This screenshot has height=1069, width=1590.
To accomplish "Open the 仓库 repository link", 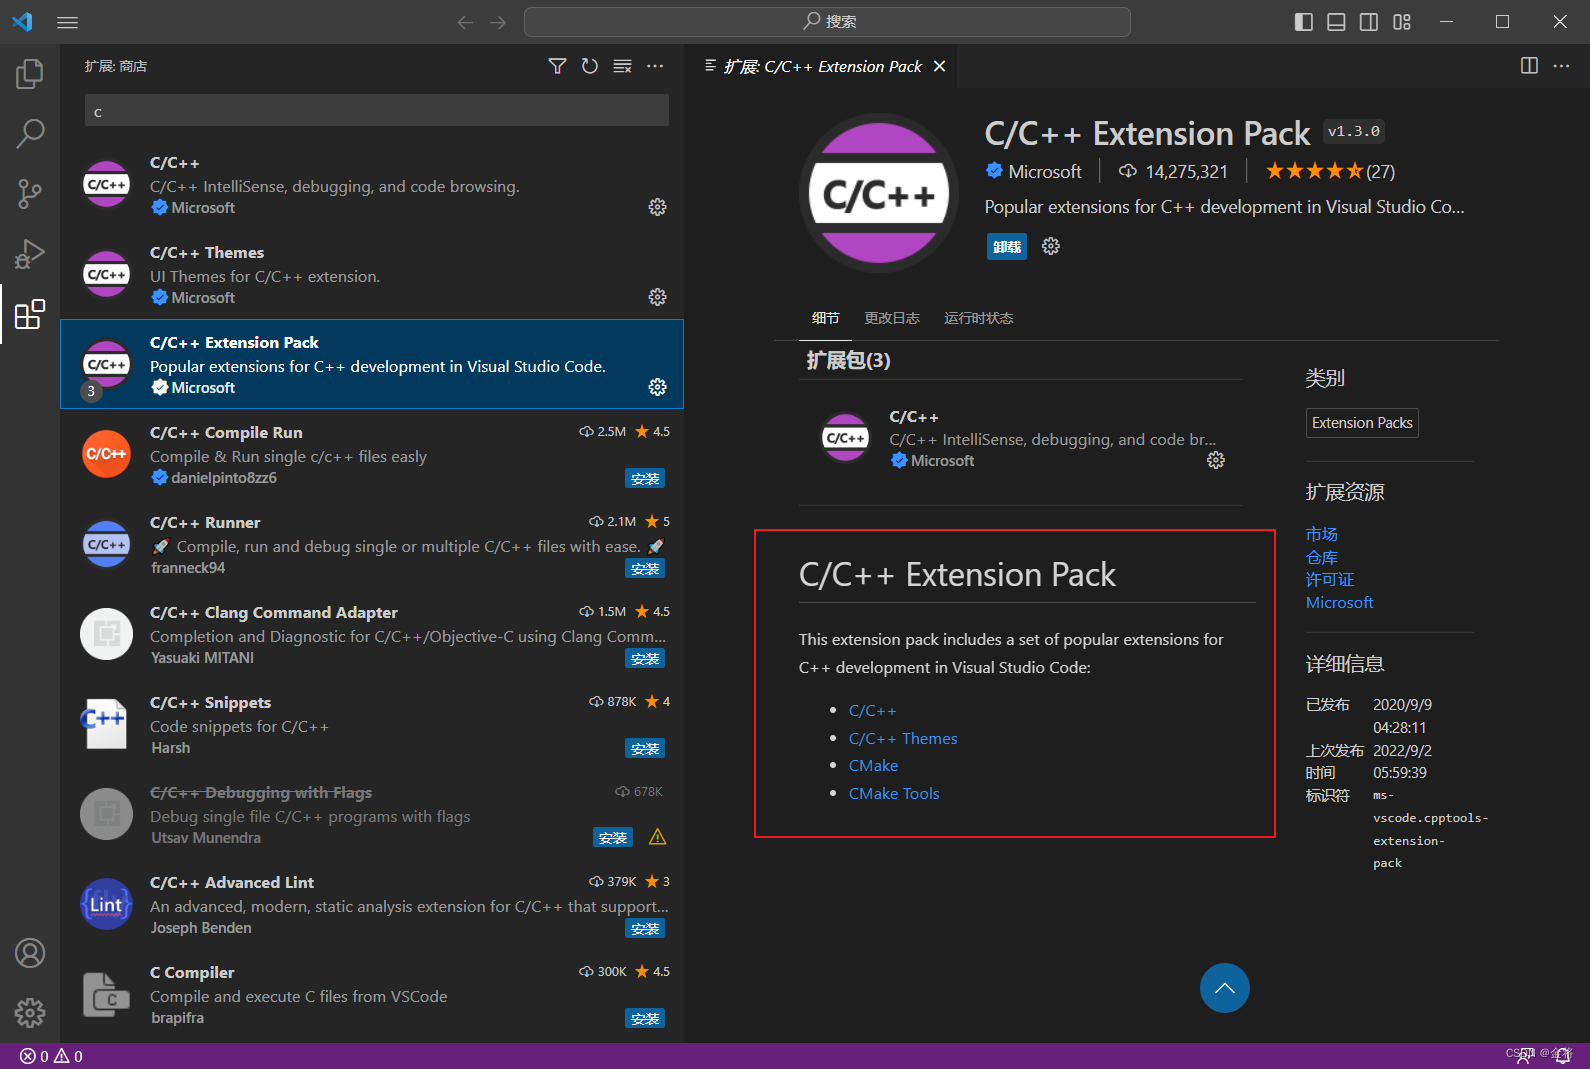I will pos(1321,557).
